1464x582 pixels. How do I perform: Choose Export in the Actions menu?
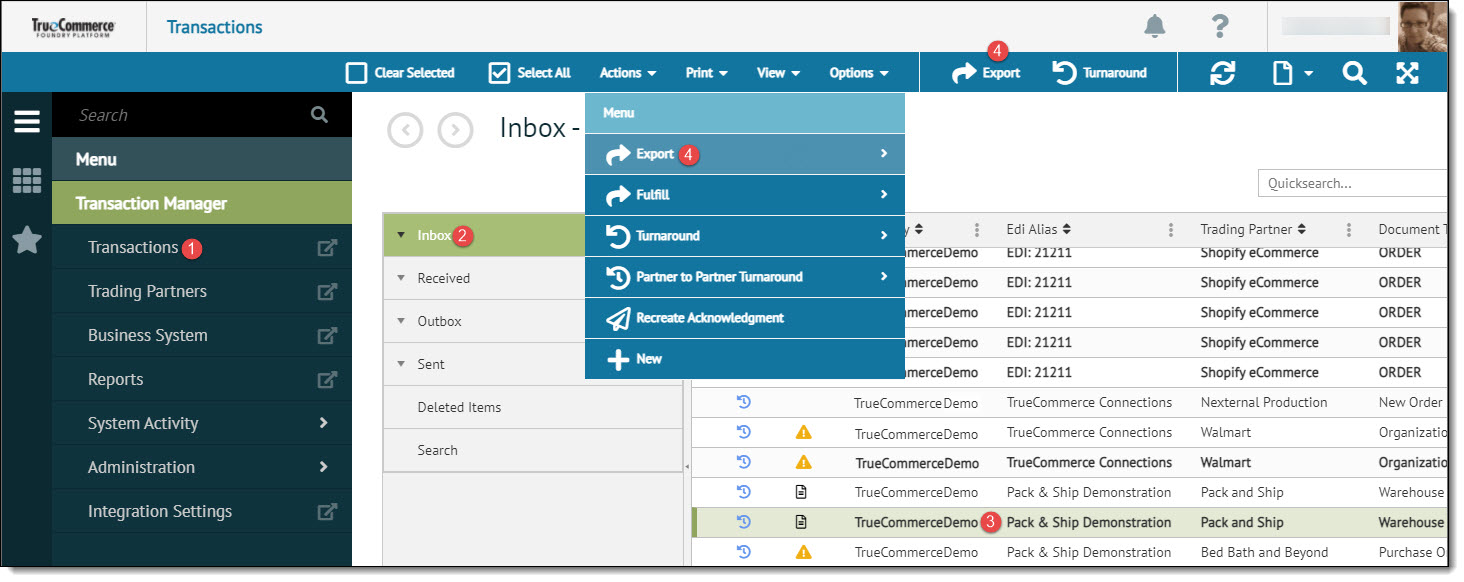click(x=745, y=154)
